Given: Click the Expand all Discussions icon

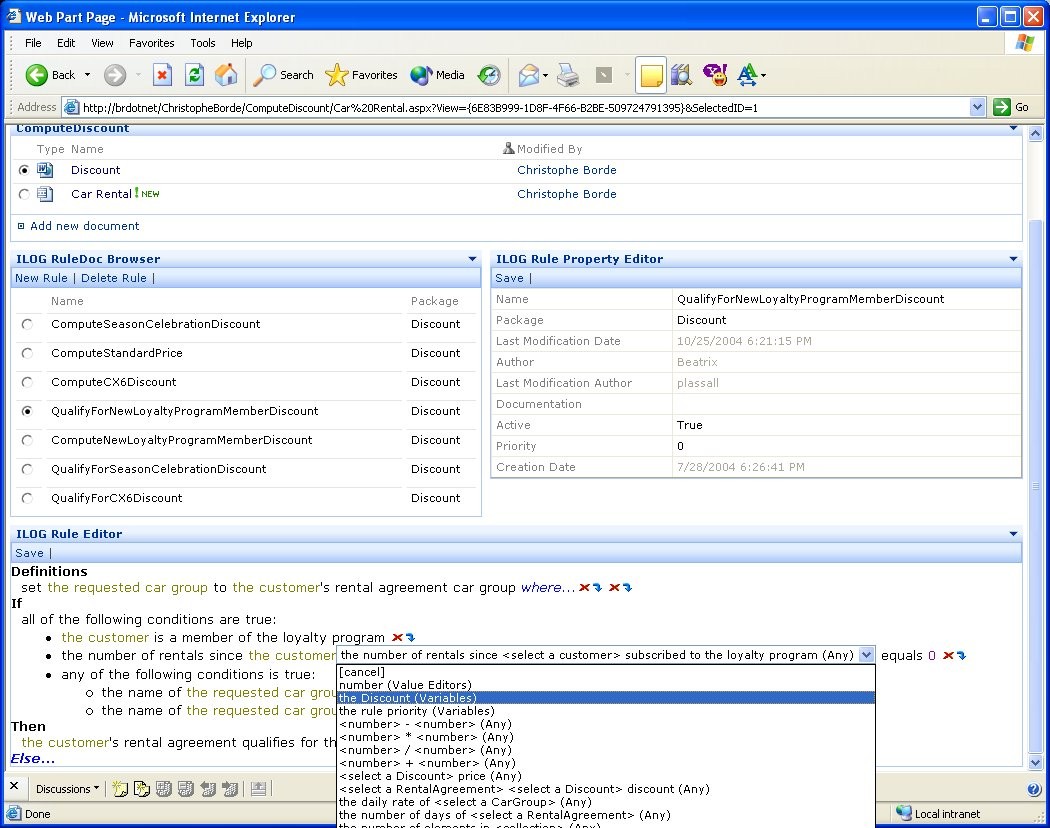Looking at the screenshot, I should [164, 789].
